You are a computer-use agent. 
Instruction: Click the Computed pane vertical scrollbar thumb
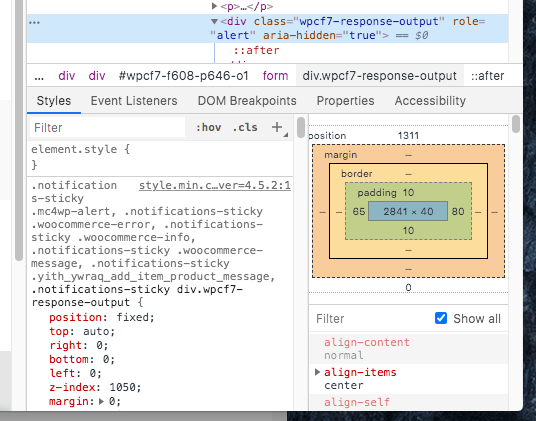pos(516,124)
